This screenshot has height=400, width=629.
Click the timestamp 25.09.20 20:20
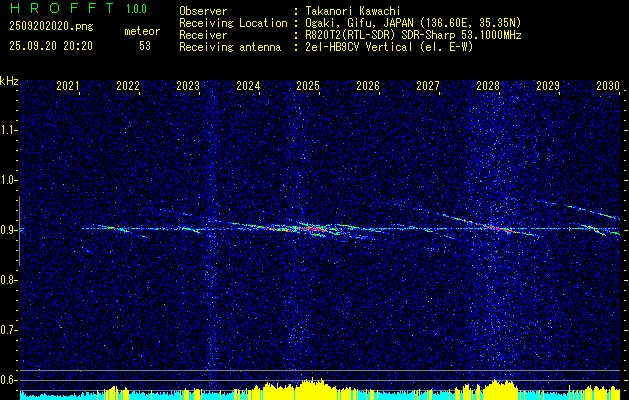coord(51,46)
